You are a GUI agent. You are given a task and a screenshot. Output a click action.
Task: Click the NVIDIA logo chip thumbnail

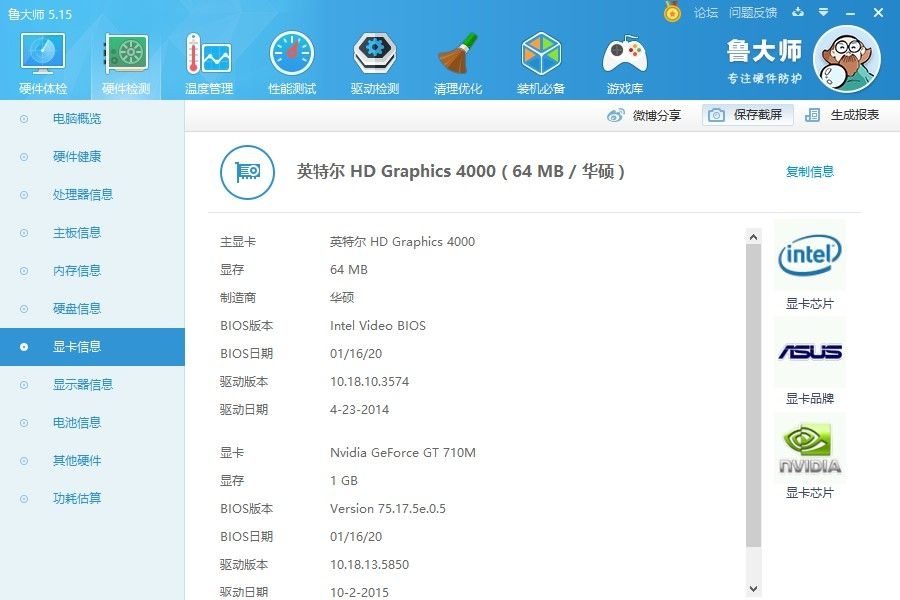point(810,448)
